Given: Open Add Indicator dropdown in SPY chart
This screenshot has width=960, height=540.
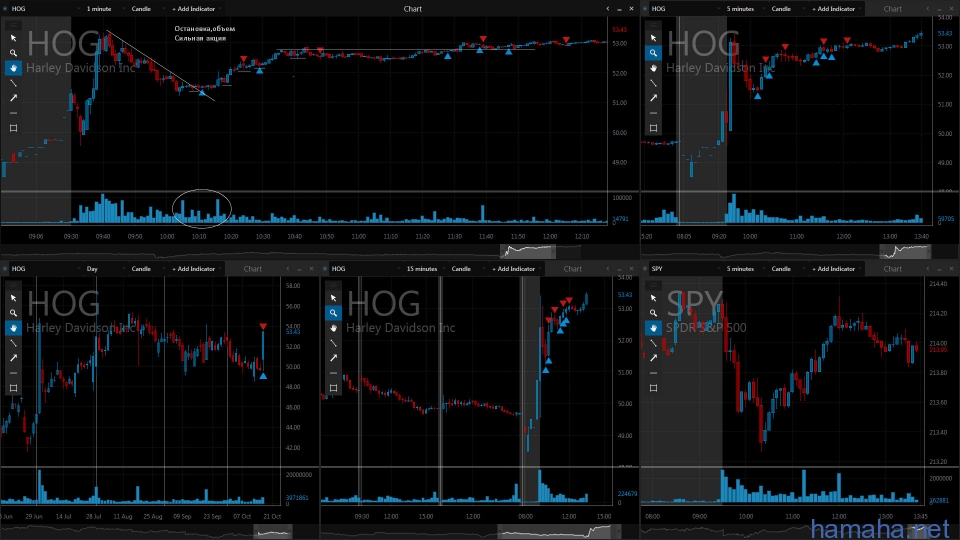Looking at the screenshot, I should 835,269.
